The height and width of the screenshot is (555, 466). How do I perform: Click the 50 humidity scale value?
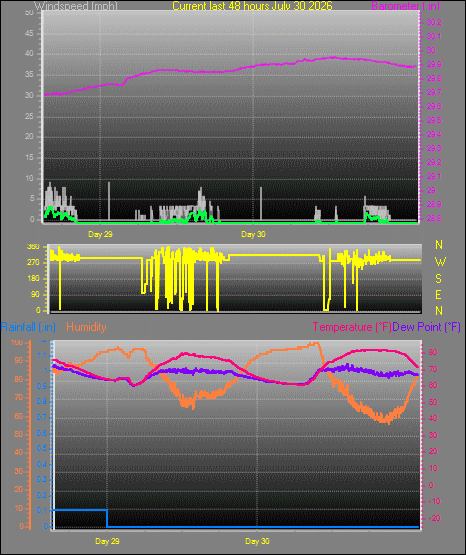(18, 434)
